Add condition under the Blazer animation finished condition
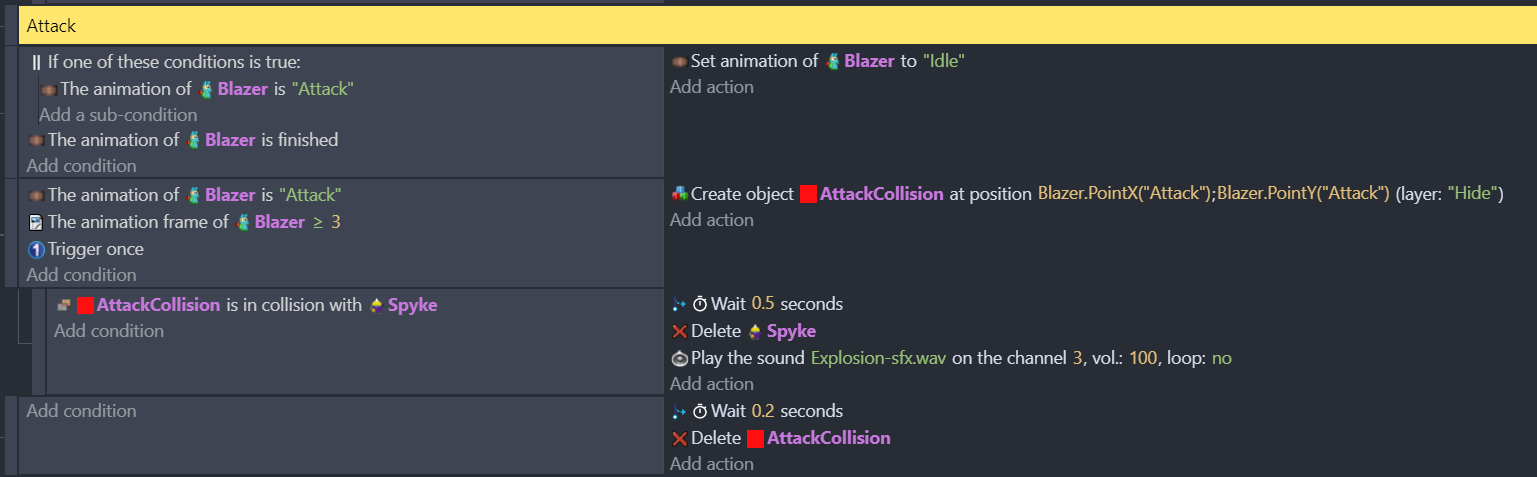 tap(82, 165)
